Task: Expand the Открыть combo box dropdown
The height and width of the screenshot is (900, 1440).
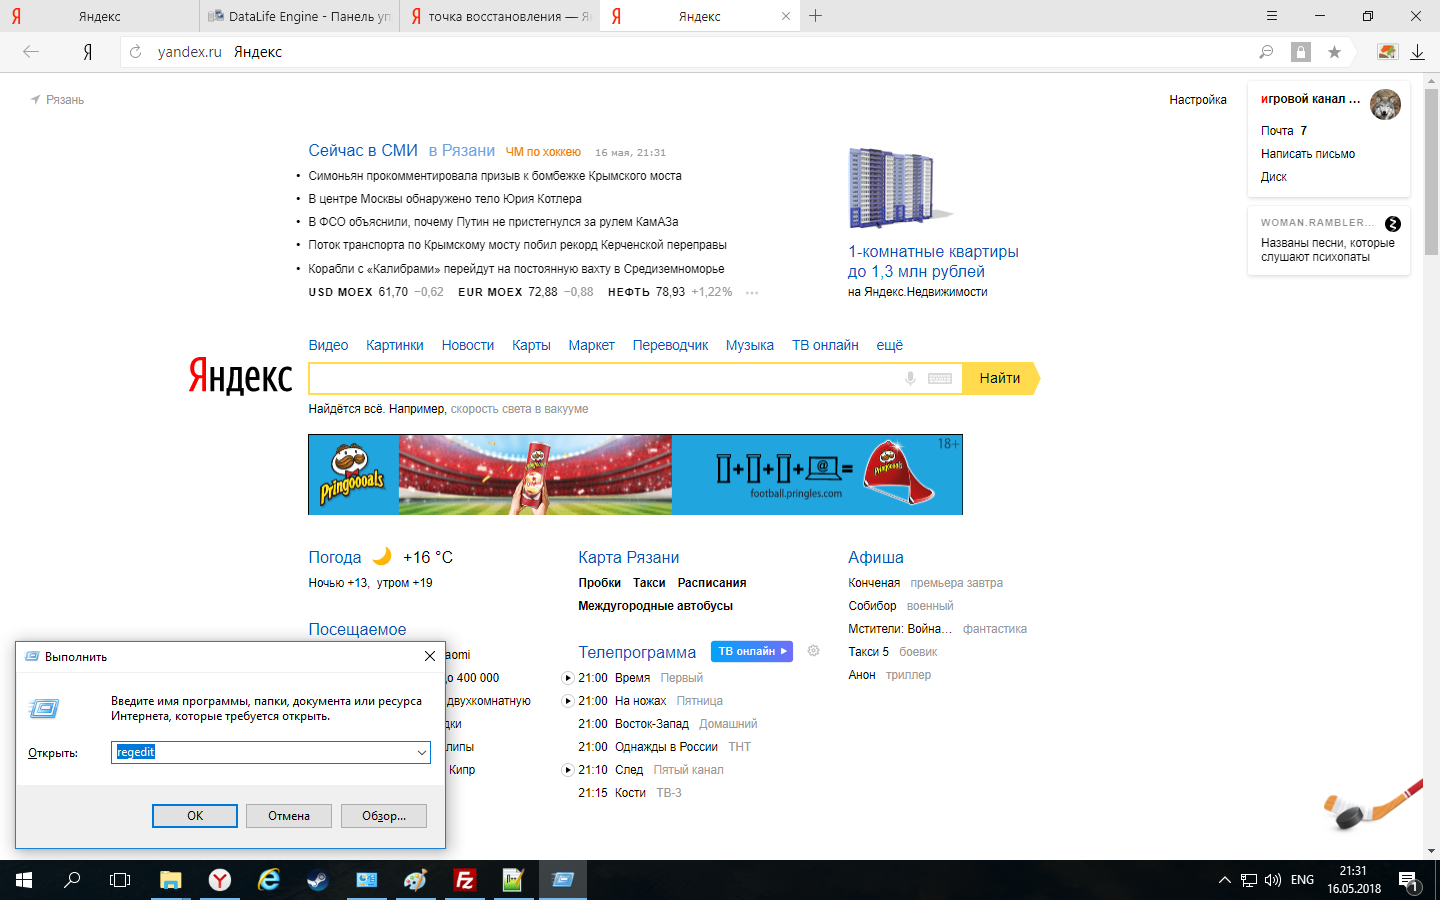Action: tap(422, 752)
